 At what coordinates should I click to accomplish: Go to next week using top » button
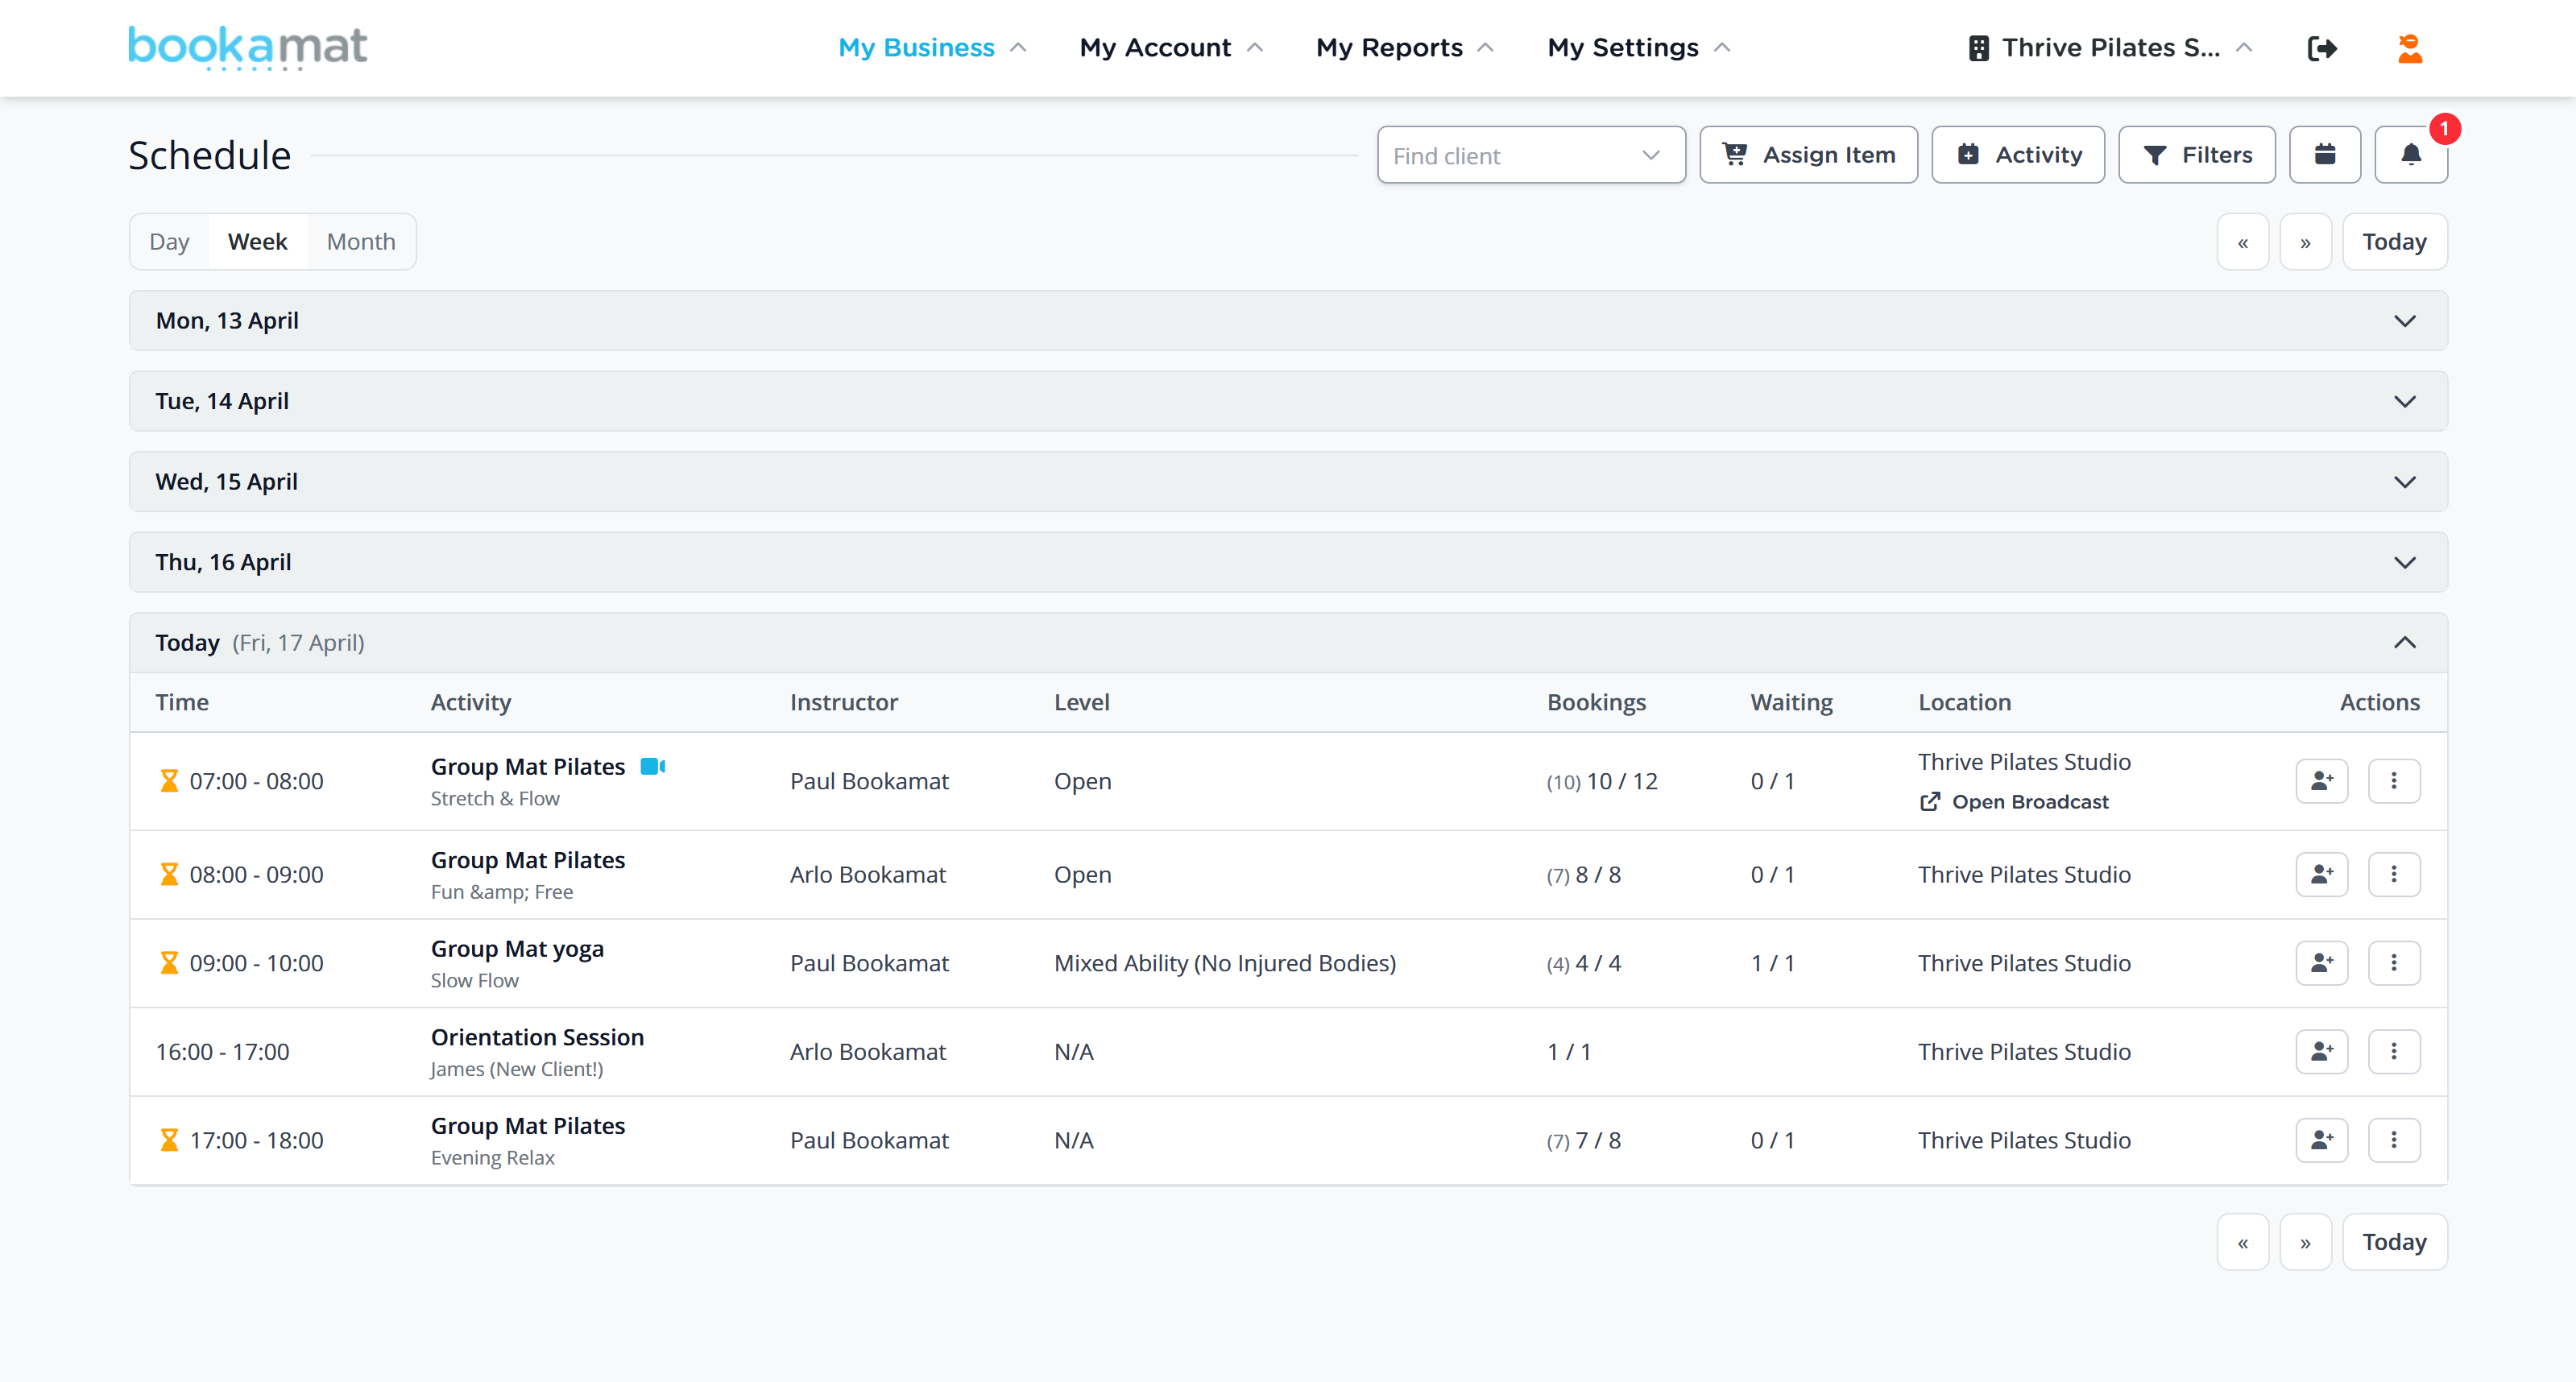click(x=2306, y=242)
